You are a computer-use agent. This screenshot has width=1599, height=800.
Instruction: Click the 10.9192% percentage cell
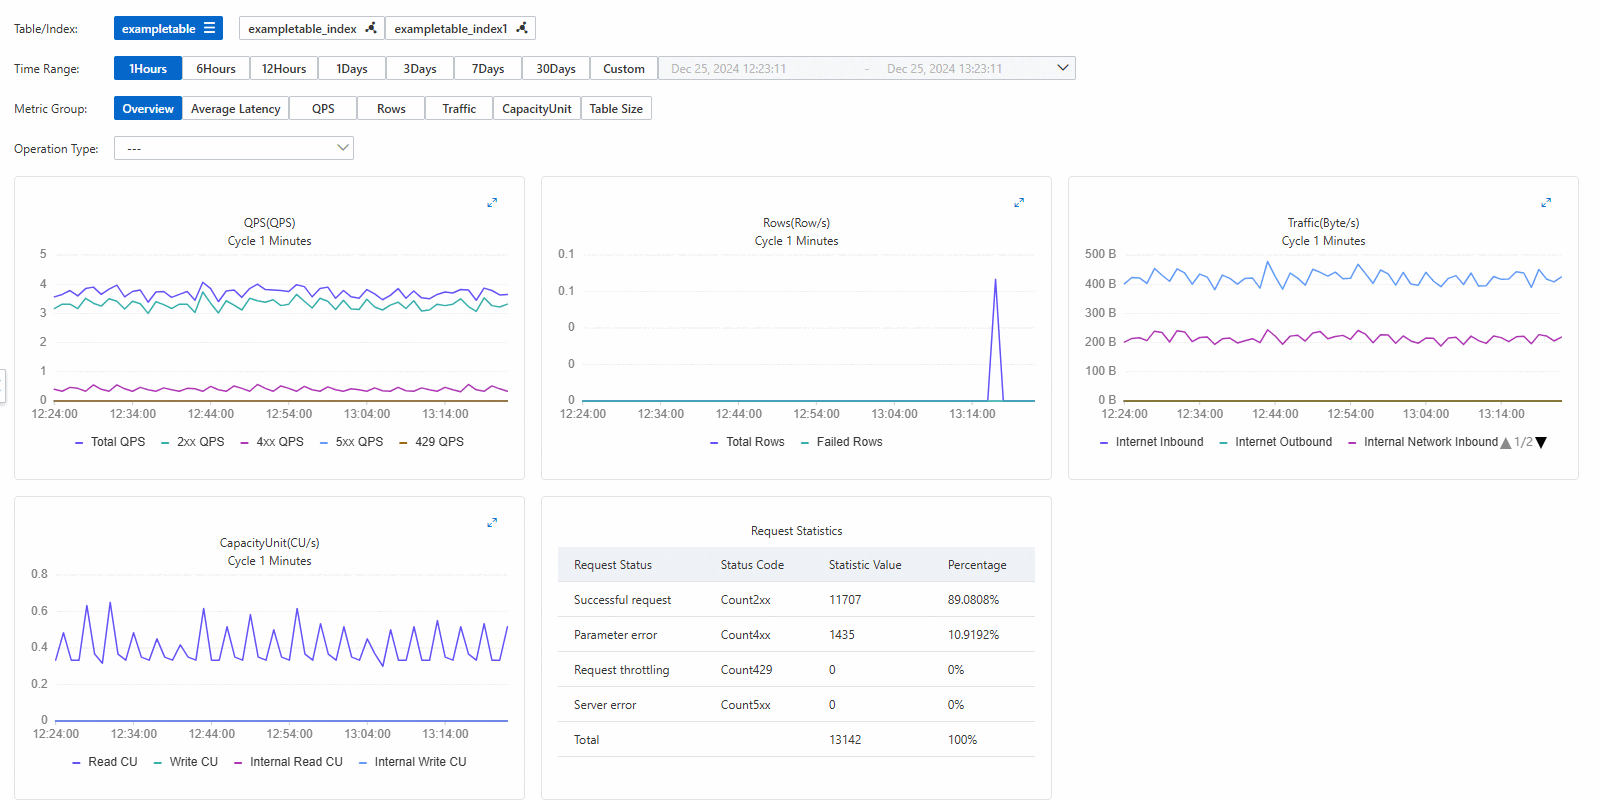coord(973,635)
